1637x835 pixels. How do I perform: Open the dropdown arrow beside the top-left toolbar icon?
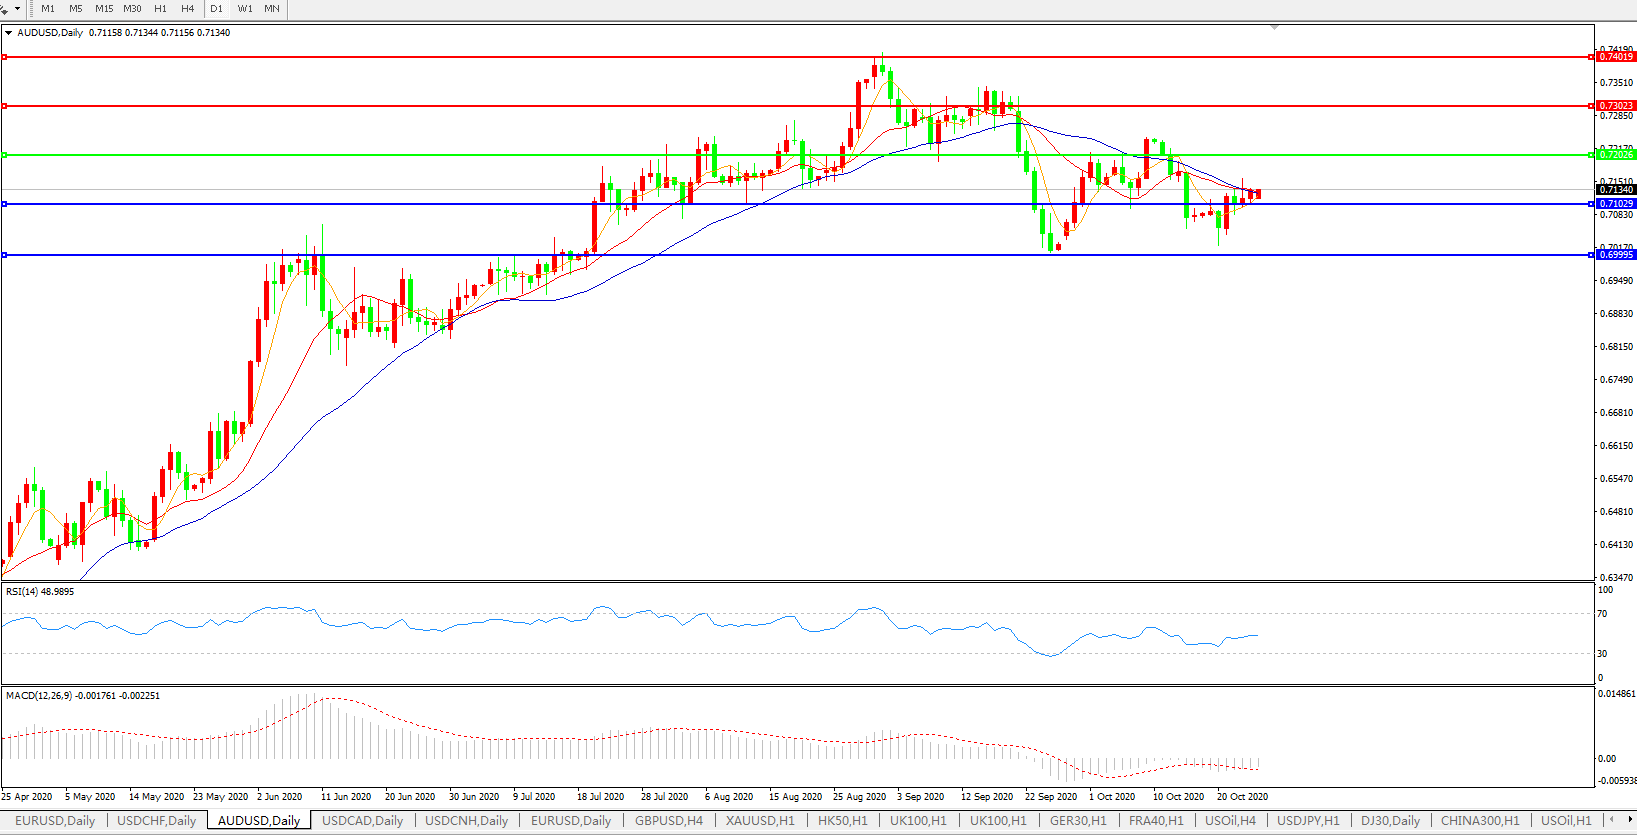(x=17, y=9)
